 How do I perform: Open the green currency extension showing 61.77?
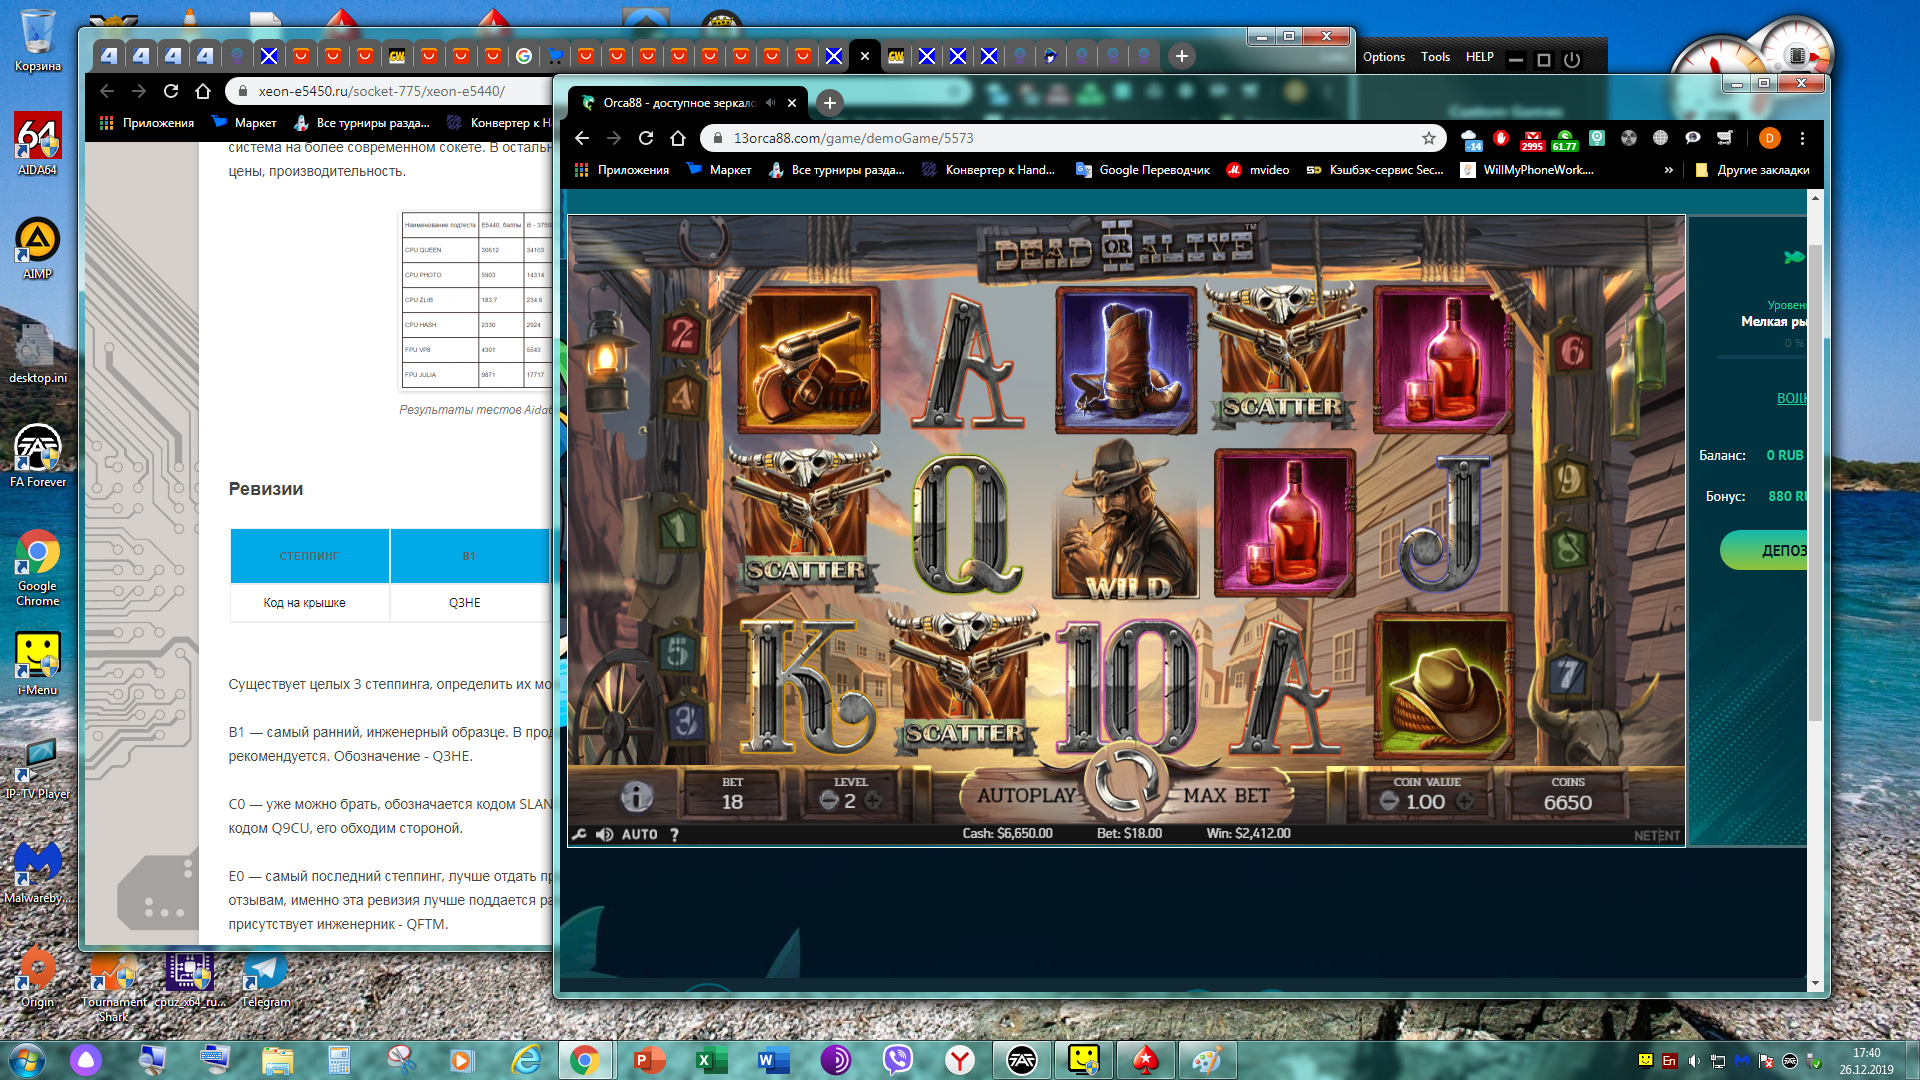1565,139
